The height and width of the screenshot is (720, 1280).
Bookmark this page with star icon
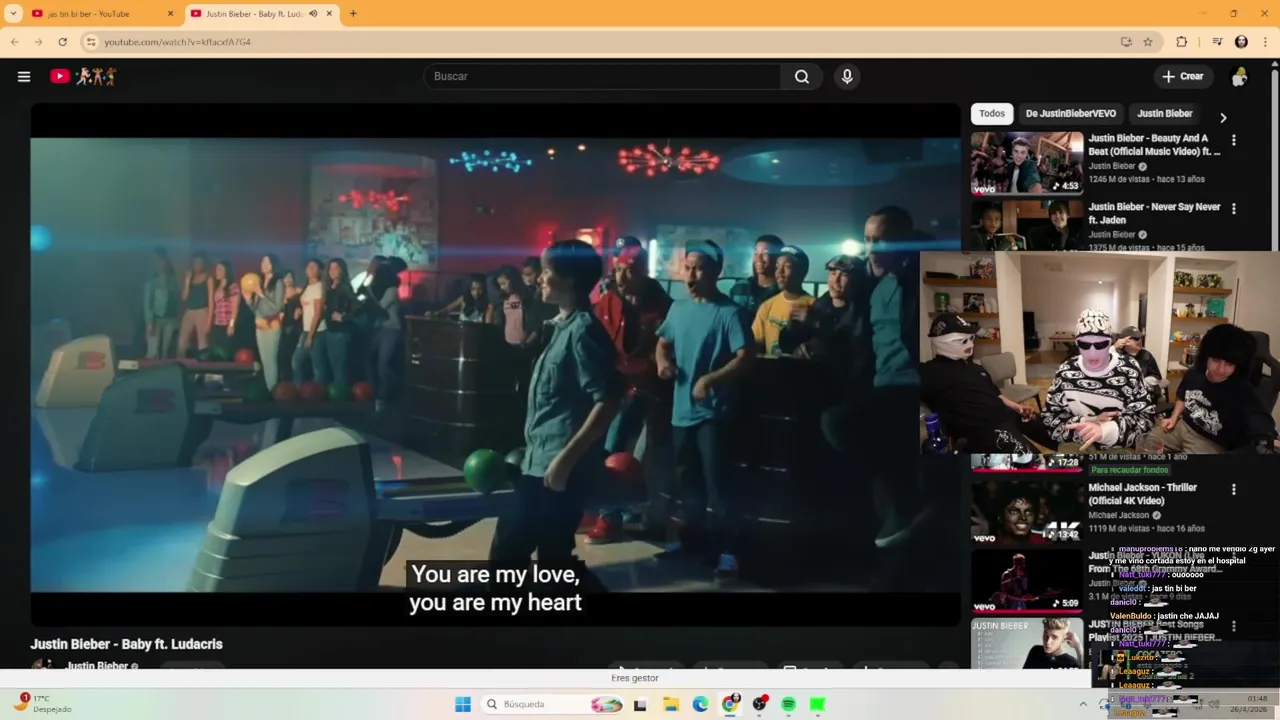[1148, 42]
